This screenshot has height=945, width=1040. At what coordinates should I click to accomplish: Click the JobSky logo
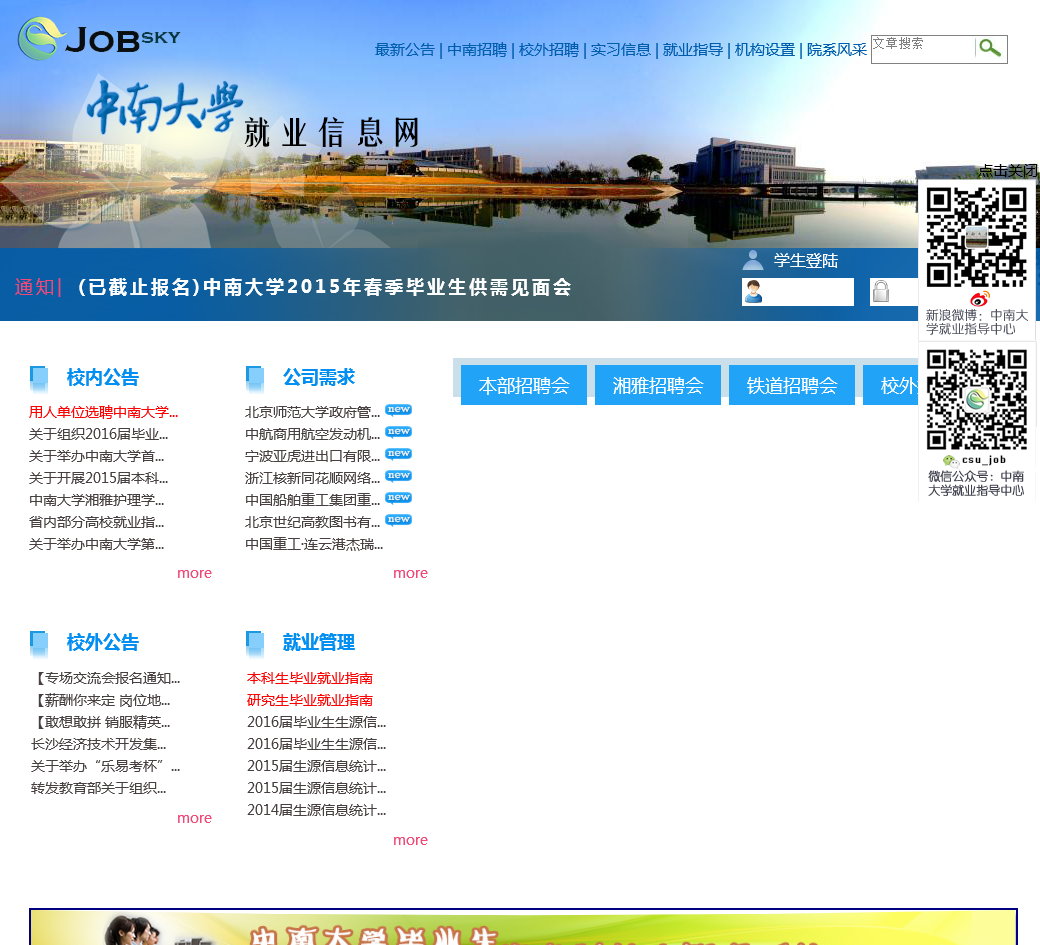99,39
